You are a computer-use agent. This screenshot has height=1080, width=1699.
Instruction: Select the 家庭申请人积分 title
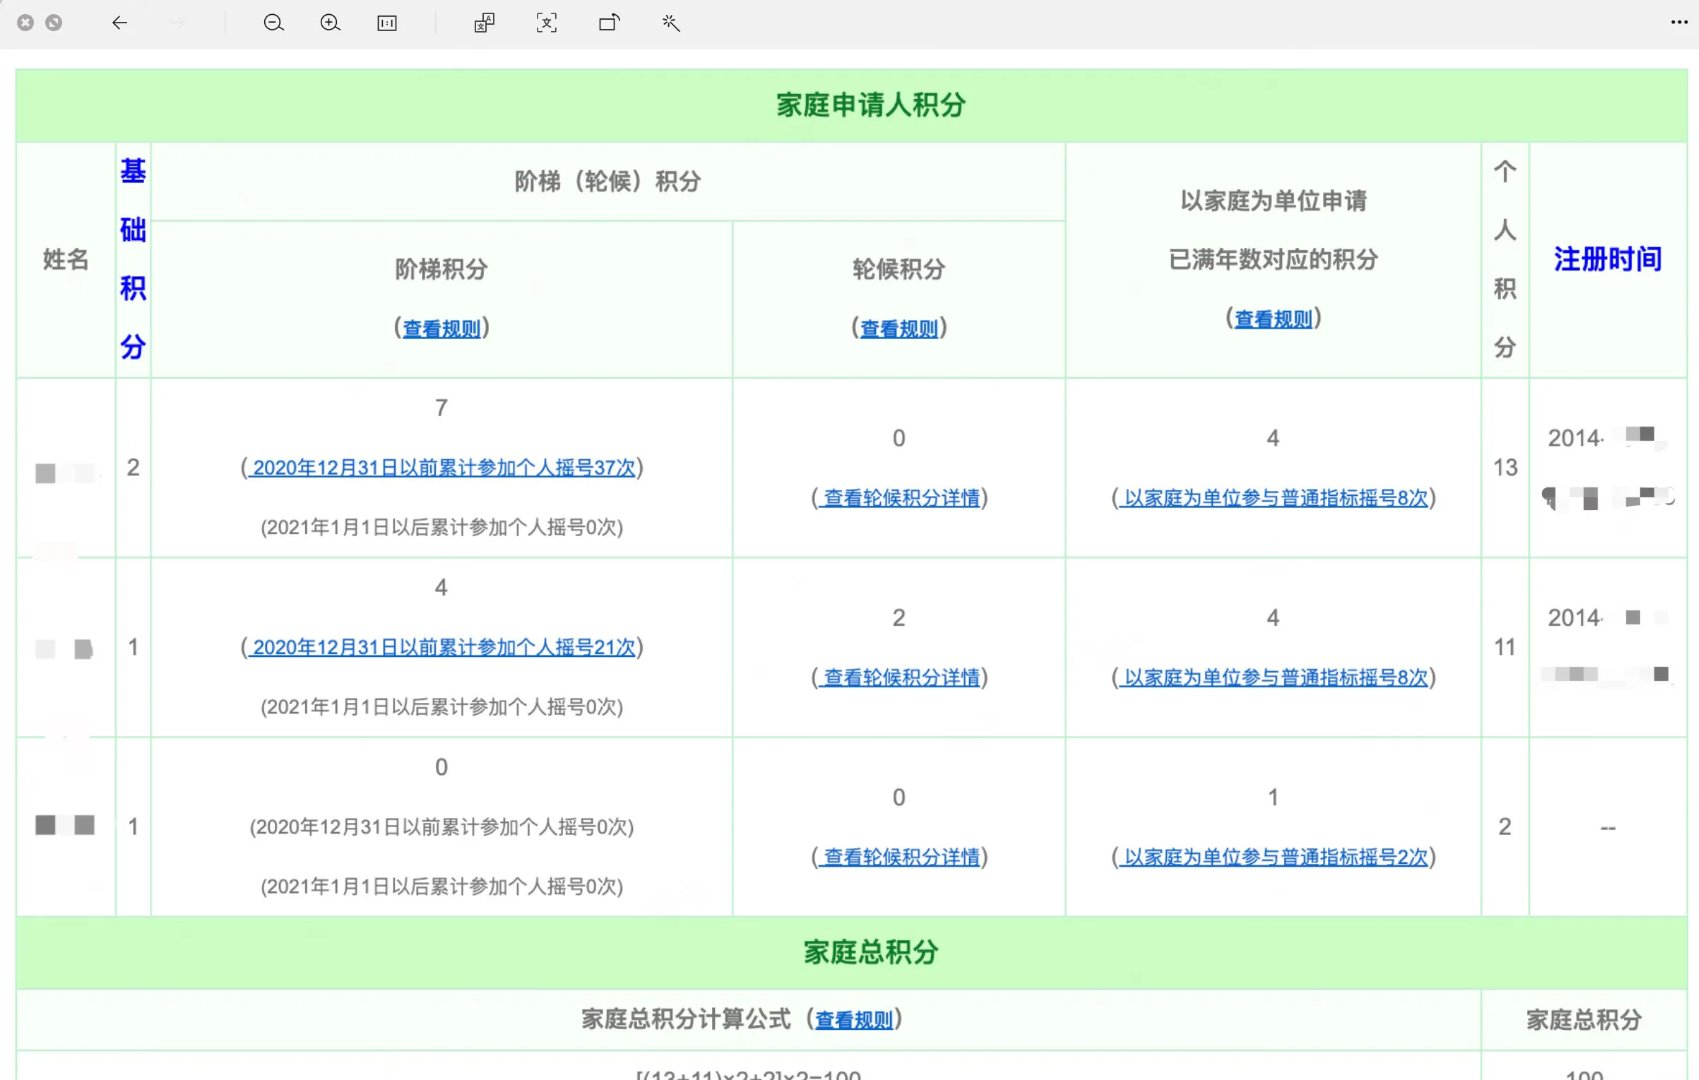coord(871,105)
